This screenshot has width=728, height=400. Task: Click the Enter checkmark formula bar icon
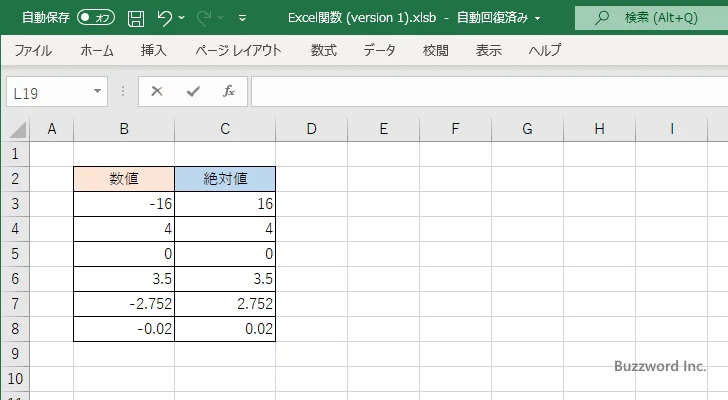(193, 91)
